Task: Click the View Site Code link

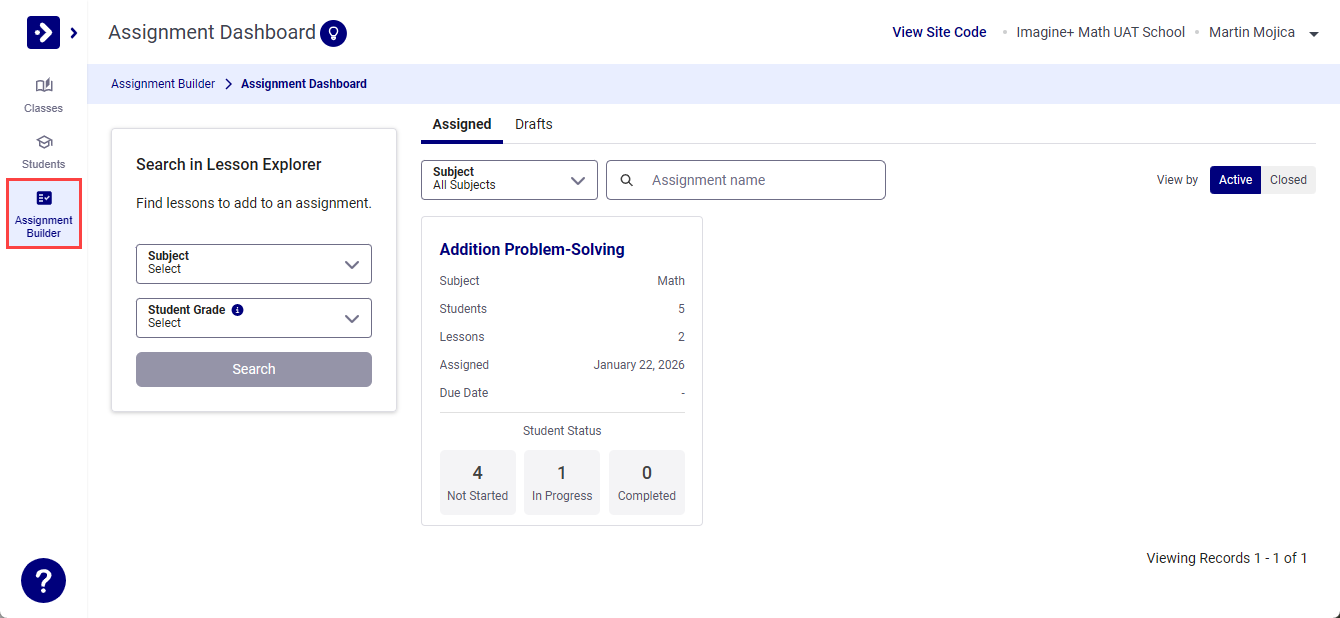Action: pyautogui.click(x=939, y=32)
